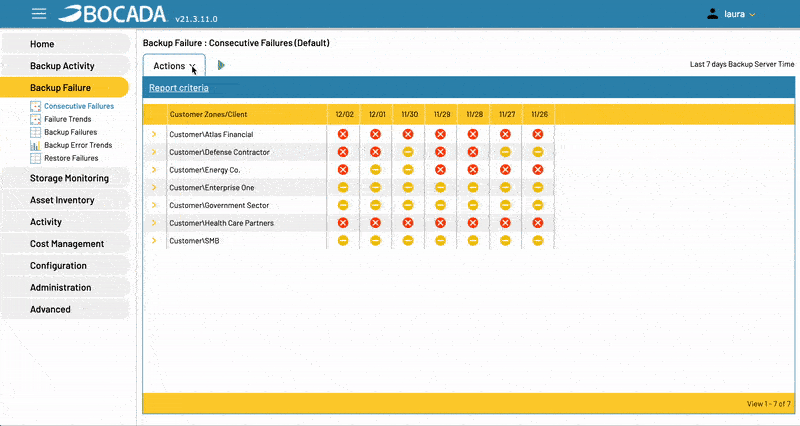Viewport: 800px width, 426px height.
Task: Open the laura user dropdown arrow
Action: [x=752, y=15]
